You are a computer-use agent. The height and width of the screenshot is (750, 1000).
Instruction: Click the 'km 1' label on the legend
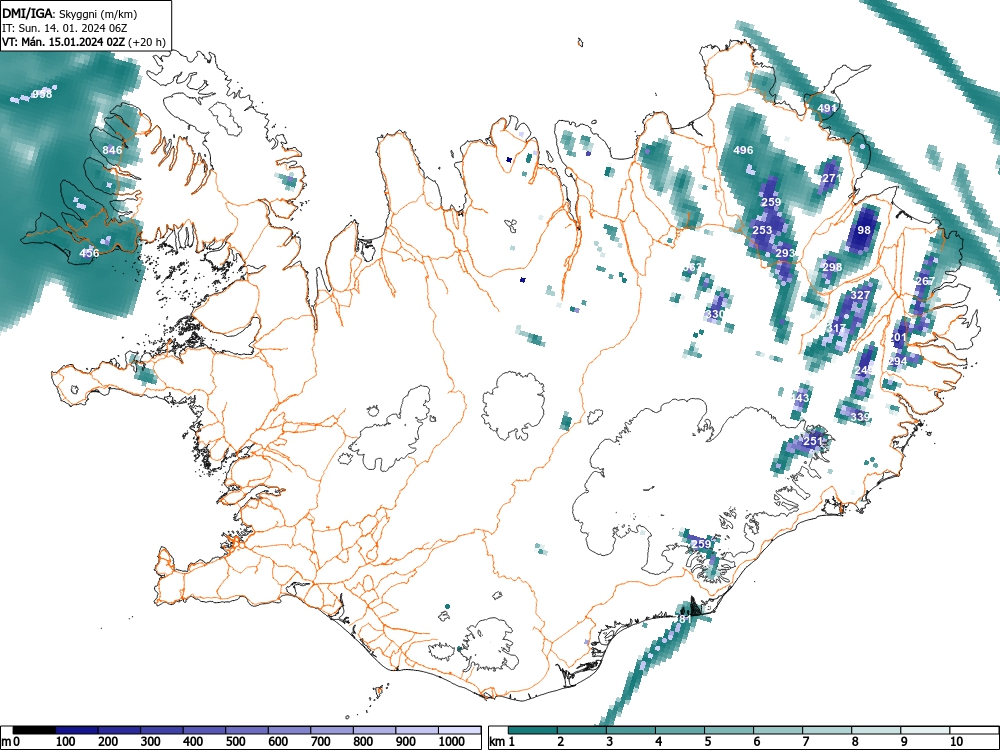click(x=501, y=742)
